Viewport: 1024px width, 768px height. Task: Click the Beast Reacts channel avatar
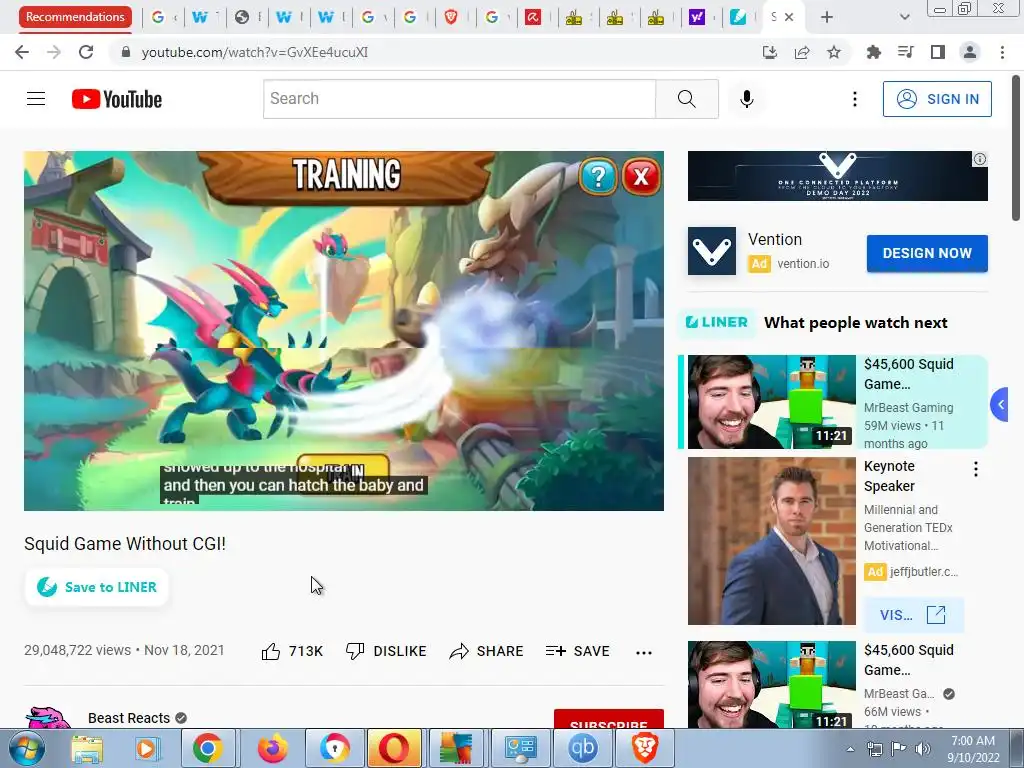pos(48,718)
